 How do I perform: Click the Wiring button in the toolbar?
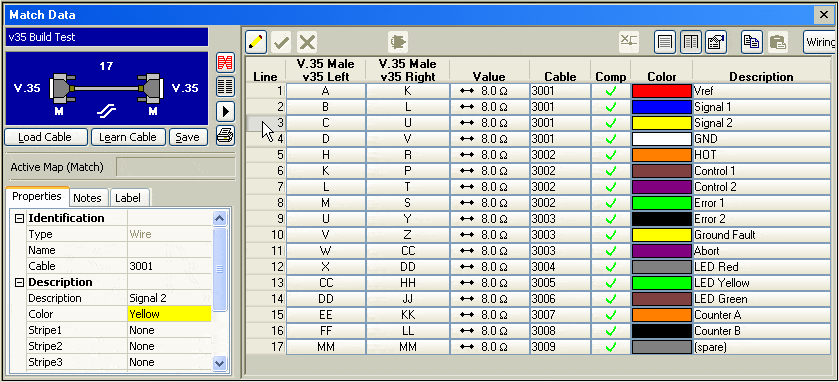(x=820, y=42)
